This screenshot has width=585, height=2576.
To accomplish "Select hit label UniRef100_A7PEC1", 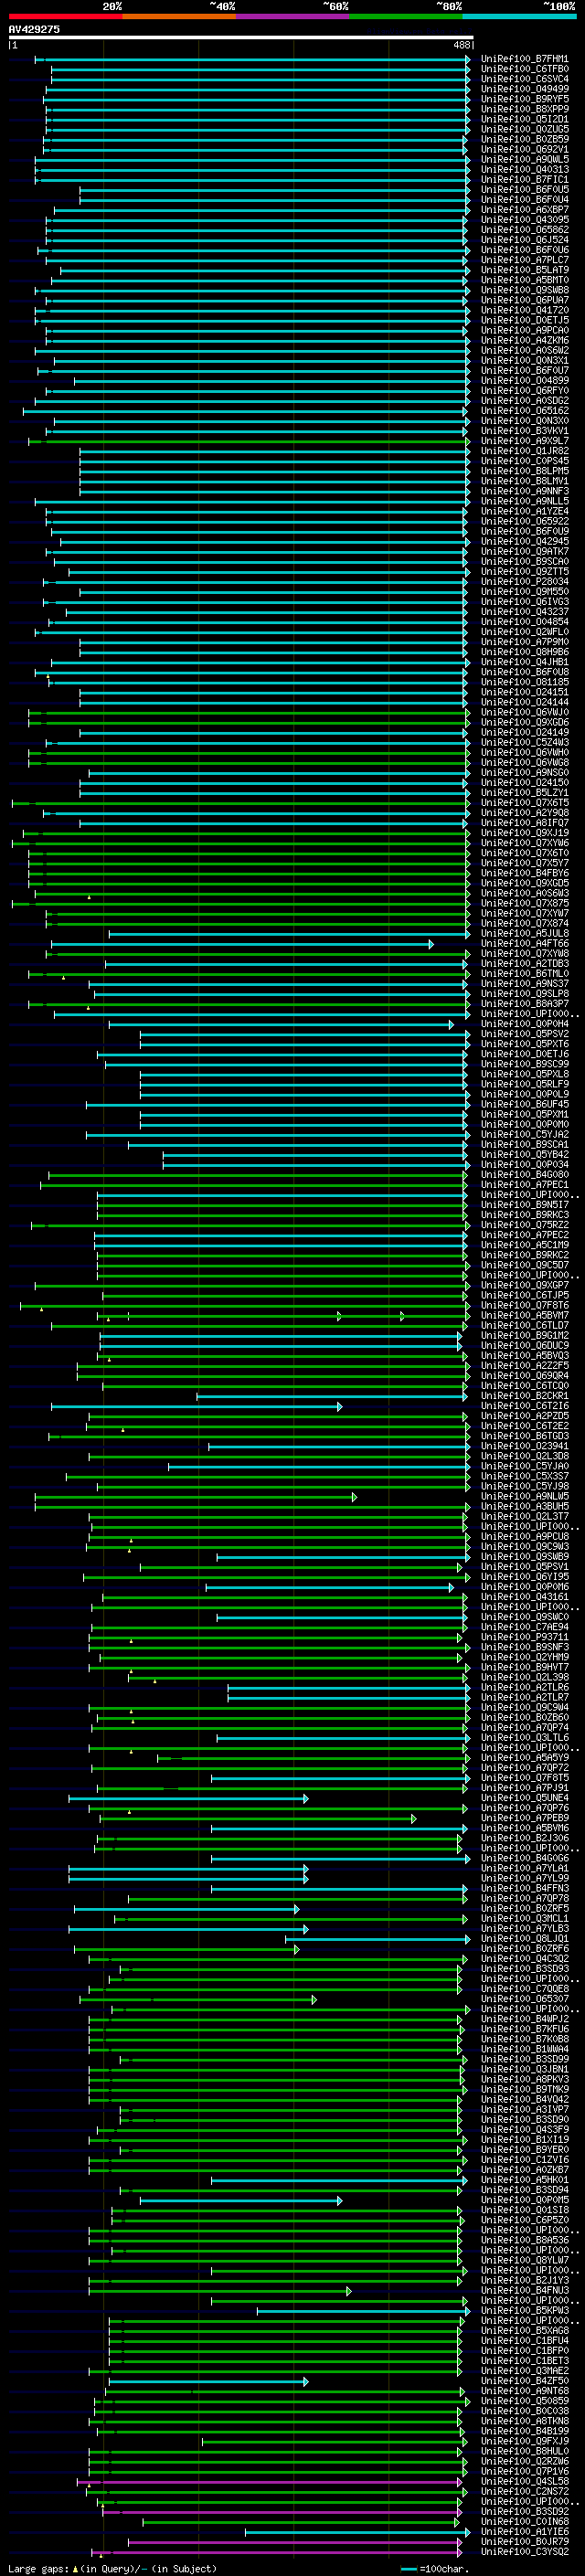I will [524, 1185].
